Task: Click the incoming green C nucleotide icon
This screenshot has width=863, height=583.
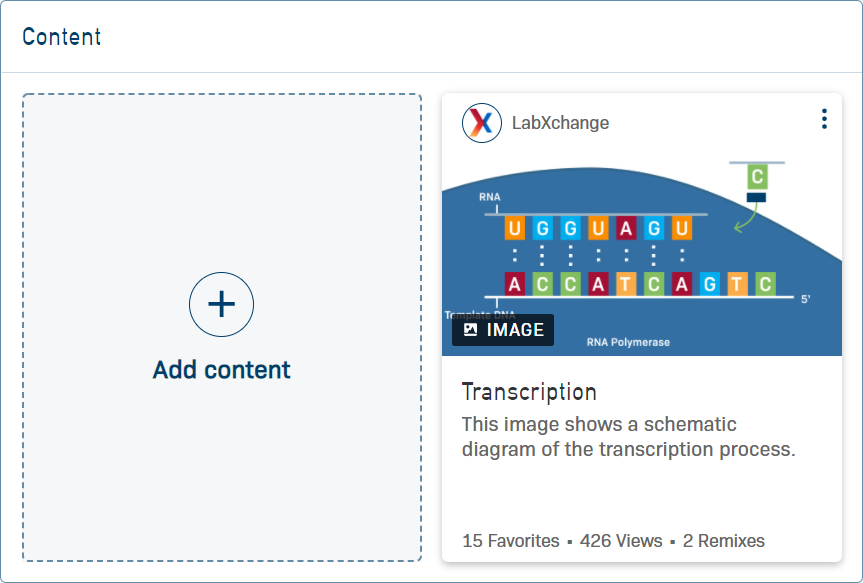Action: [757, 178]
